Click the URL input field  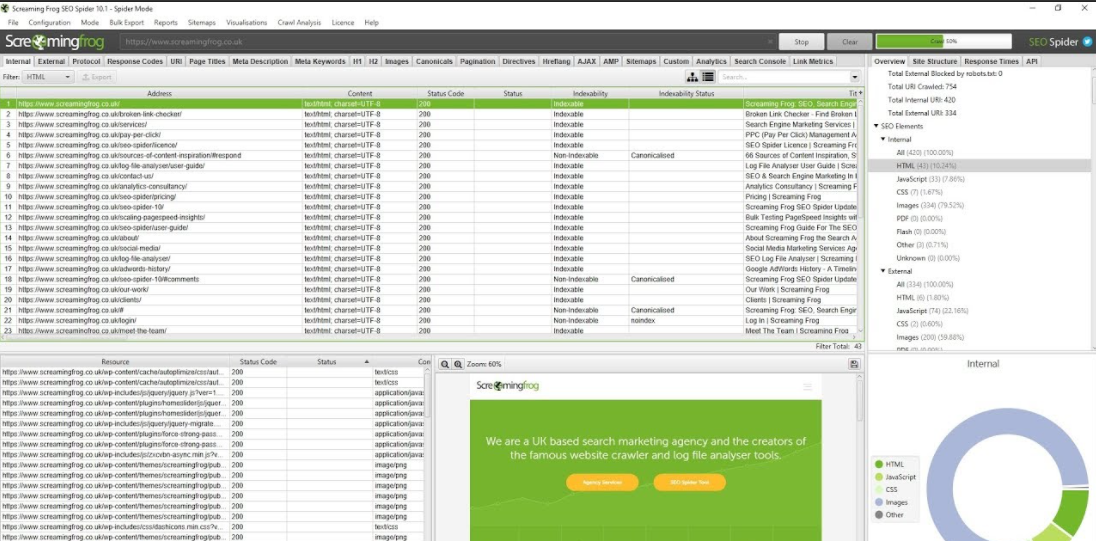pyautogui.click(x=447, y=42)
